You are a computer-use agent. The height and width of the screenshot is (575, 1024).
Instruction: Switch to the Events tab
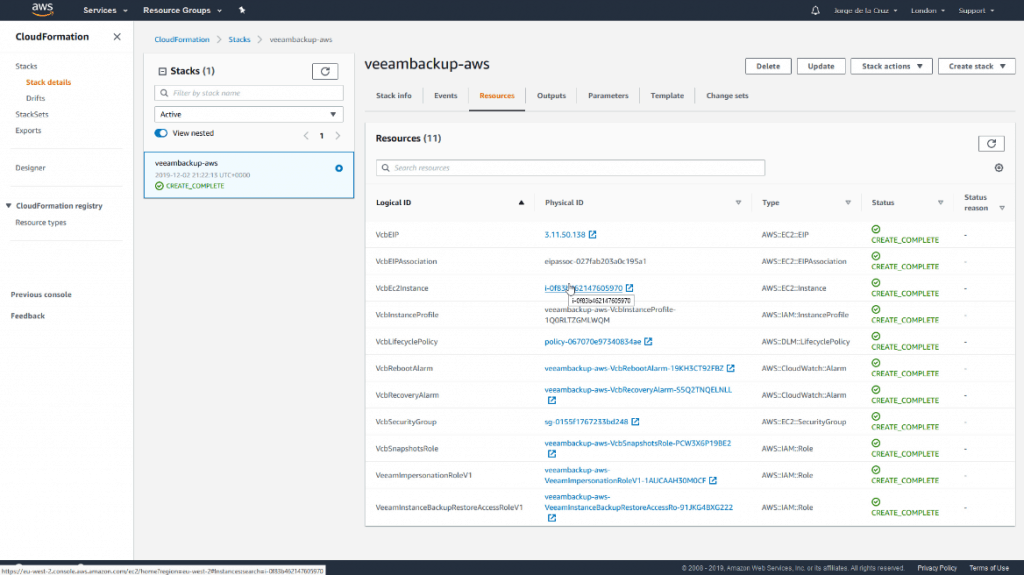[445, 96]
